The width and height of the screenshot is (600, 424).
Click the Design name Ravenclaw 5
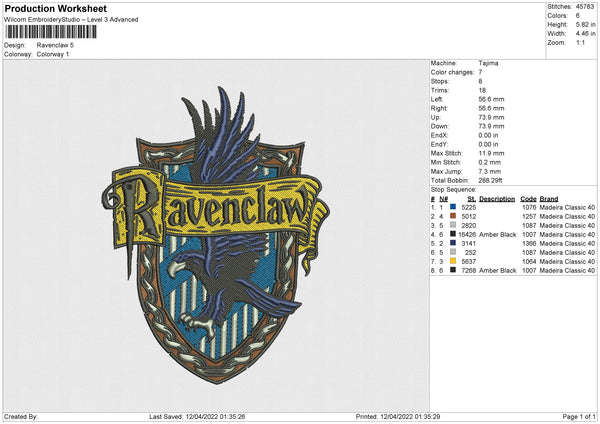(54, 45)
